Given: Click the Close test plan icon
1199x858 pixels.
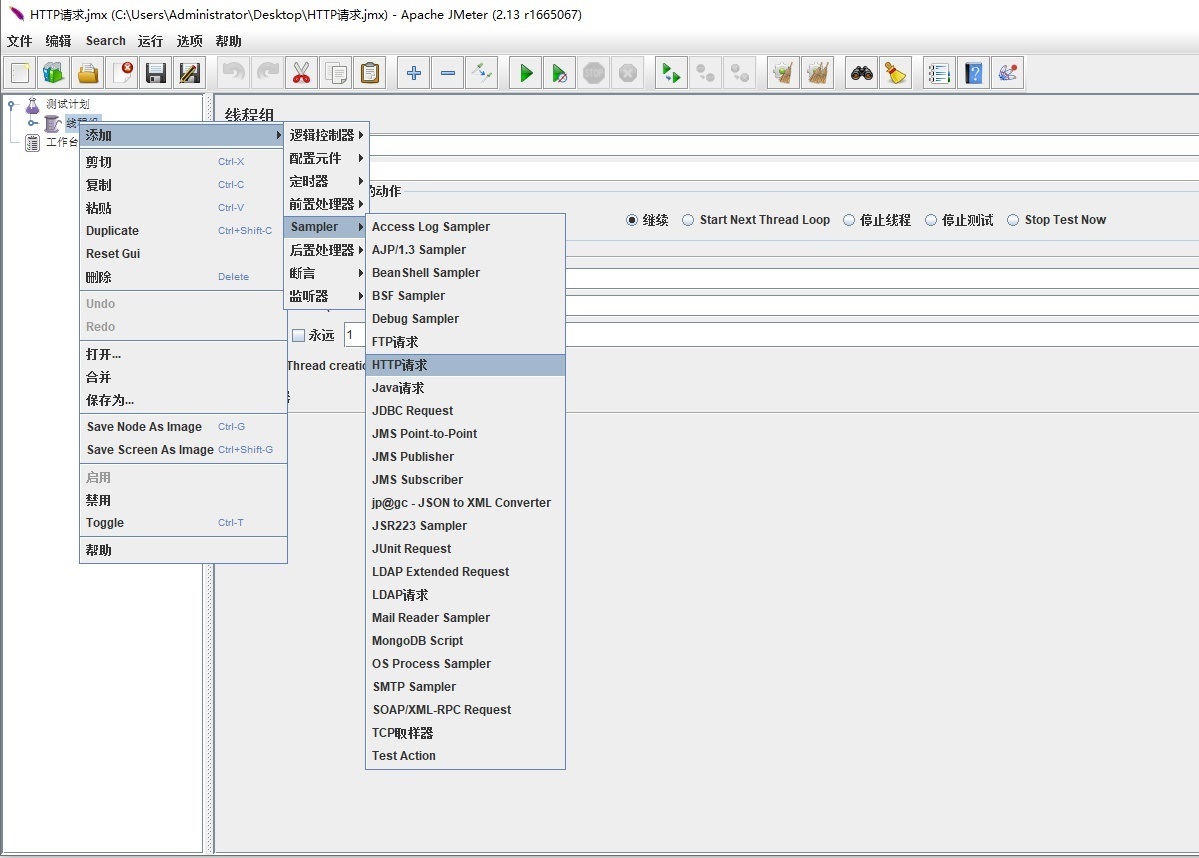Looking at the screenshot, I should pos(122,73).
